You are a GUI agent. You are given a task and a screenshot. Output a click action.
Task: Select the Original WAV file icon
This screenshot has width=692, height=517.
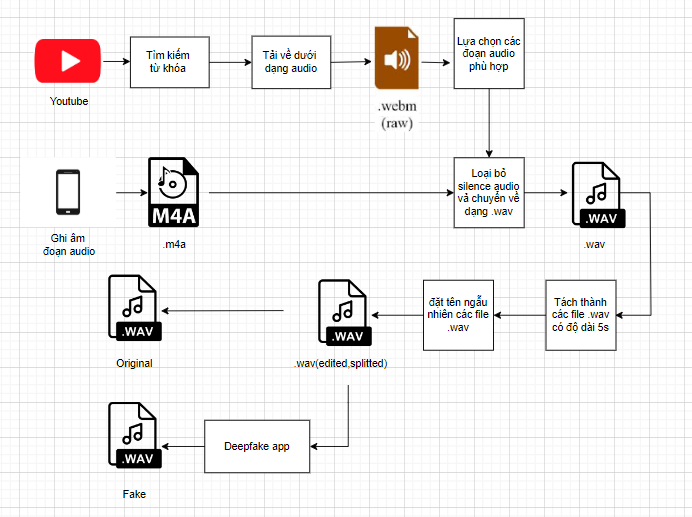(x=135, y=312)
